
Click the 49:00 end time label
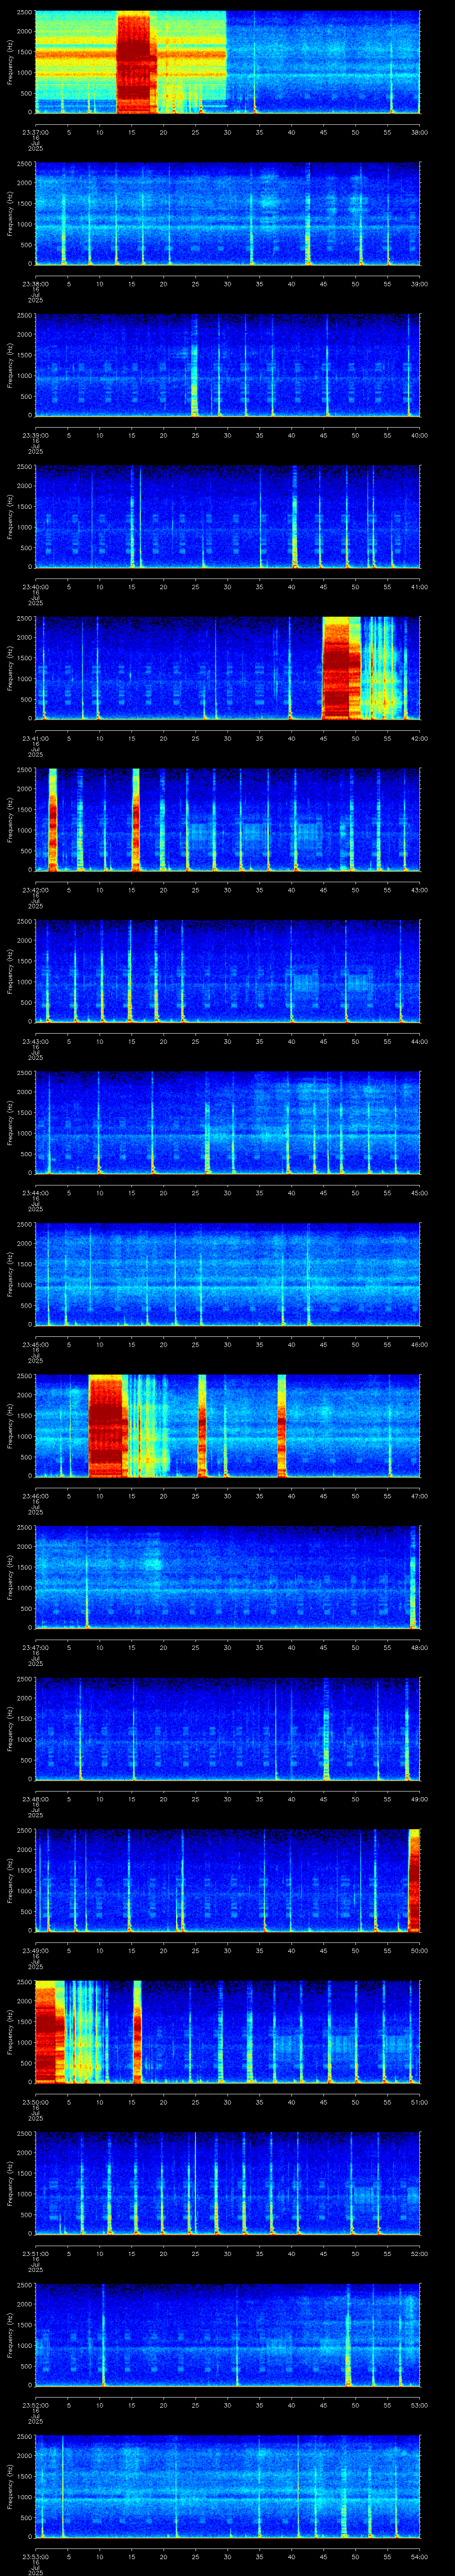click(x=420, y=1799)
